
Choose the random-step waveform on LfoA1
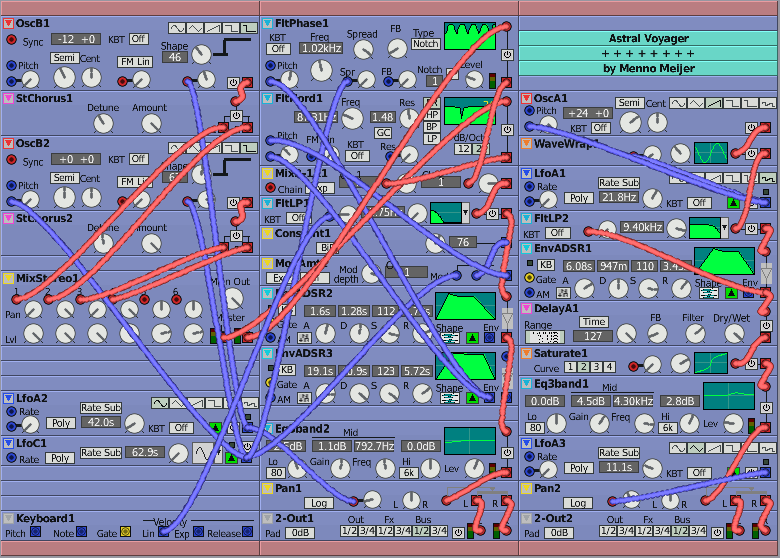[768, 178]
